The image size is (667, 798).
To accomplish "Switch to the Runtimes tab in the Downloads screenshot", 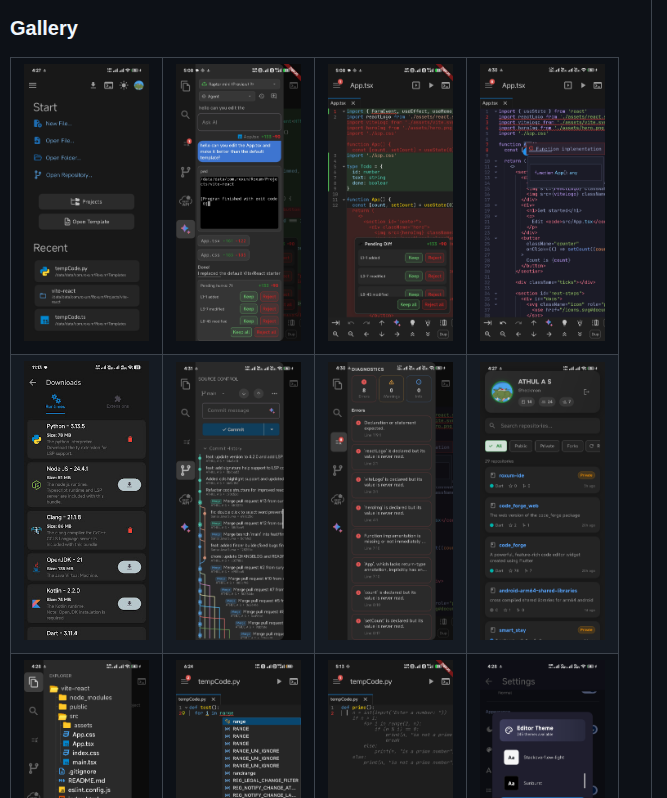I will tap(55, 402).
